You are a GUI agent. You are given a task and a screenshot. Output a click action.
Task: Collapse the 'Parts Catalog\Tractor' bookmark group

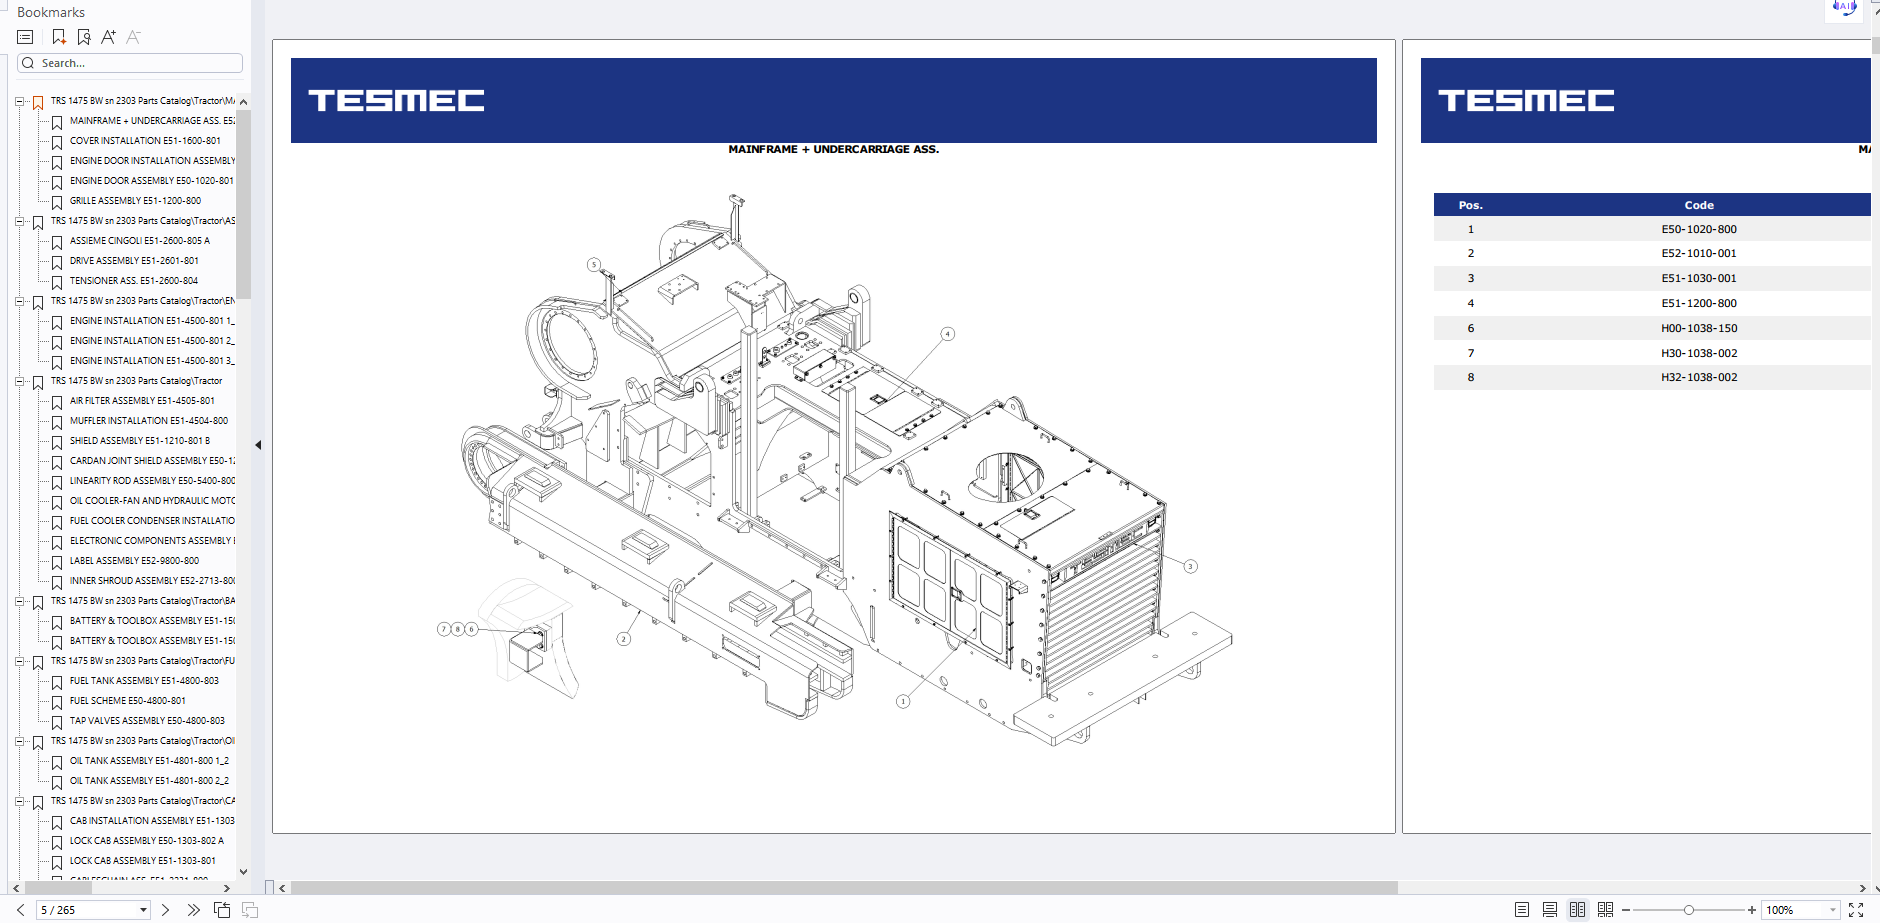[x=19, y=381]
